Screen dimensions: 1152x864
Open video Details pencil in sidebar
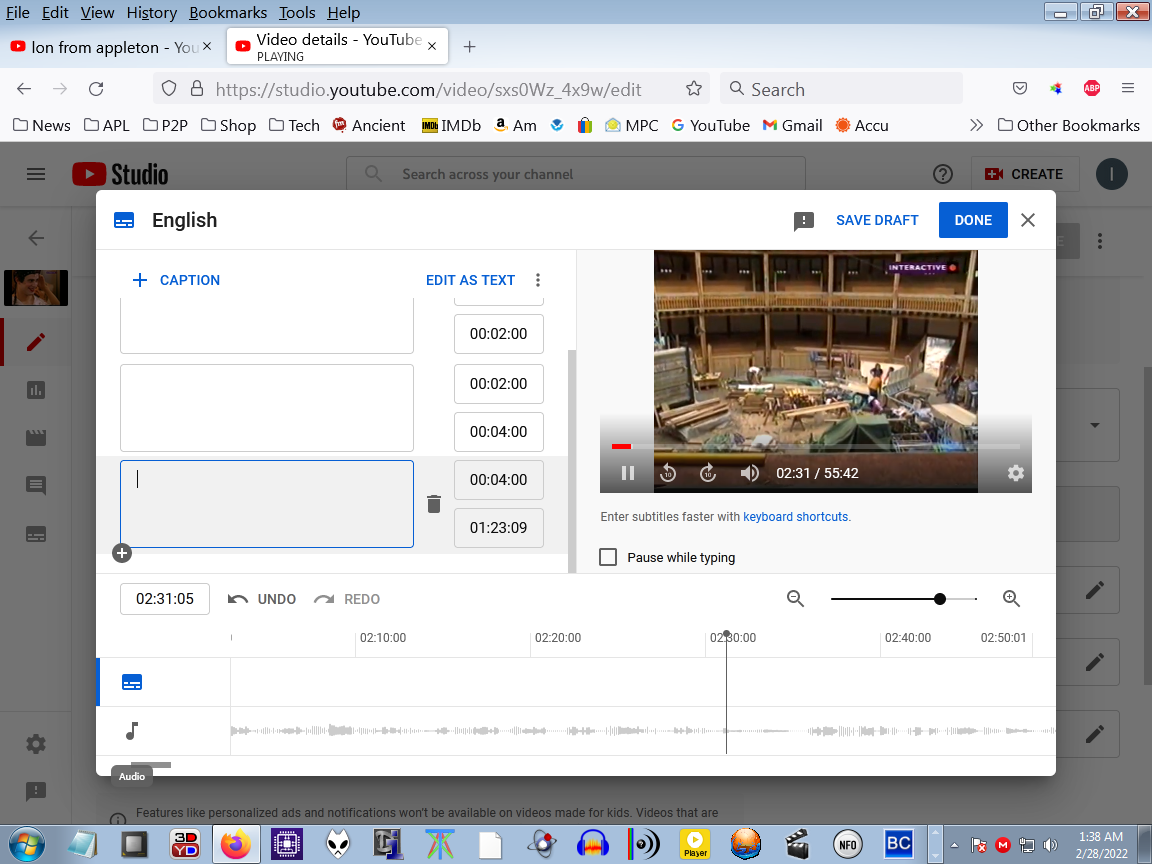pos(36,342)
